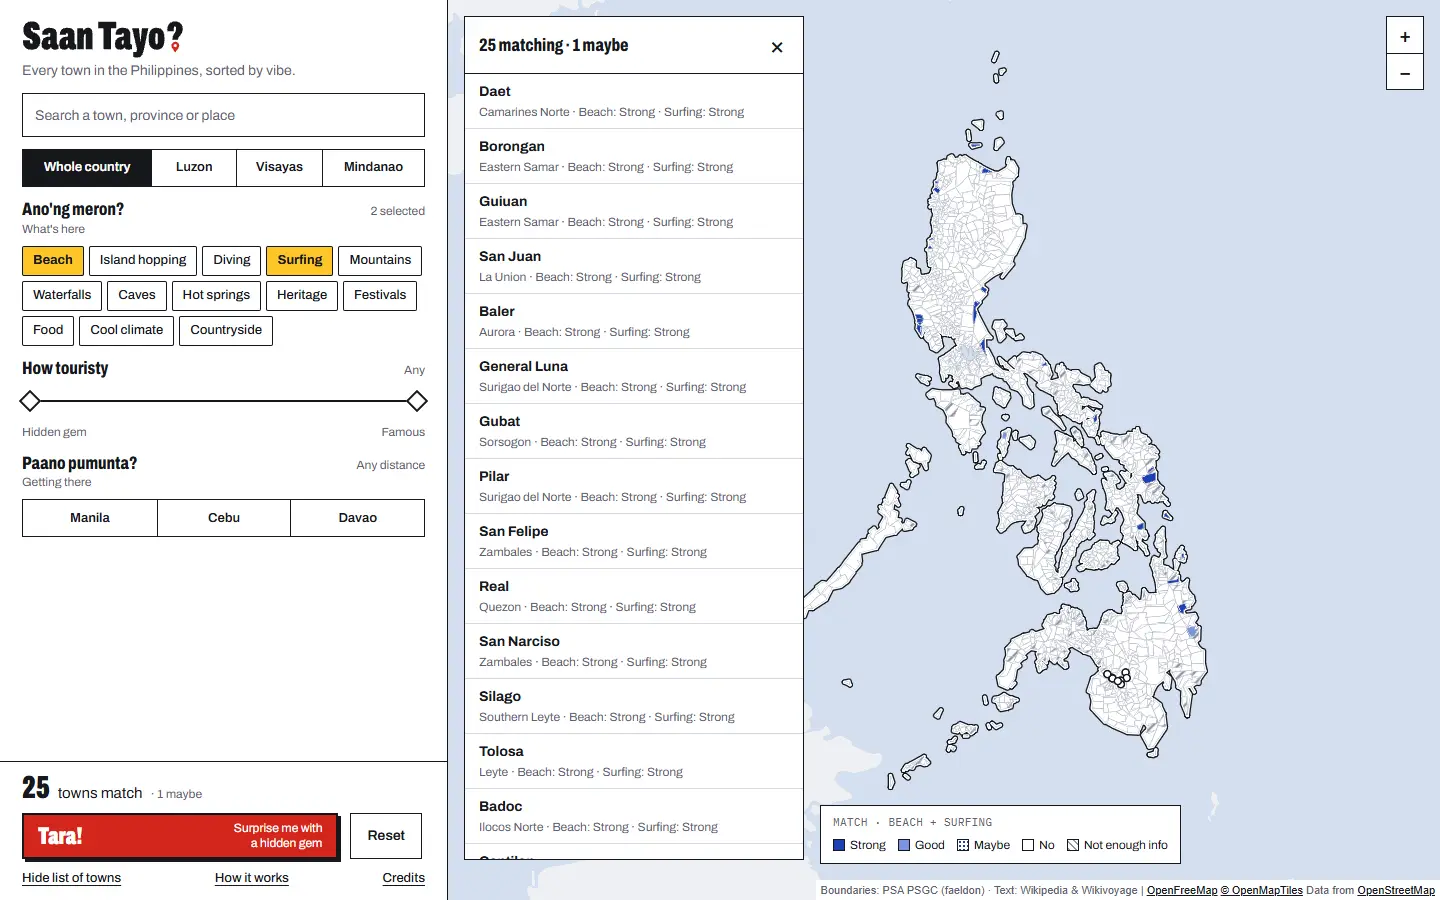
Task: Open the OpenFreeMap attribution link
Action: coord(1182,890)
